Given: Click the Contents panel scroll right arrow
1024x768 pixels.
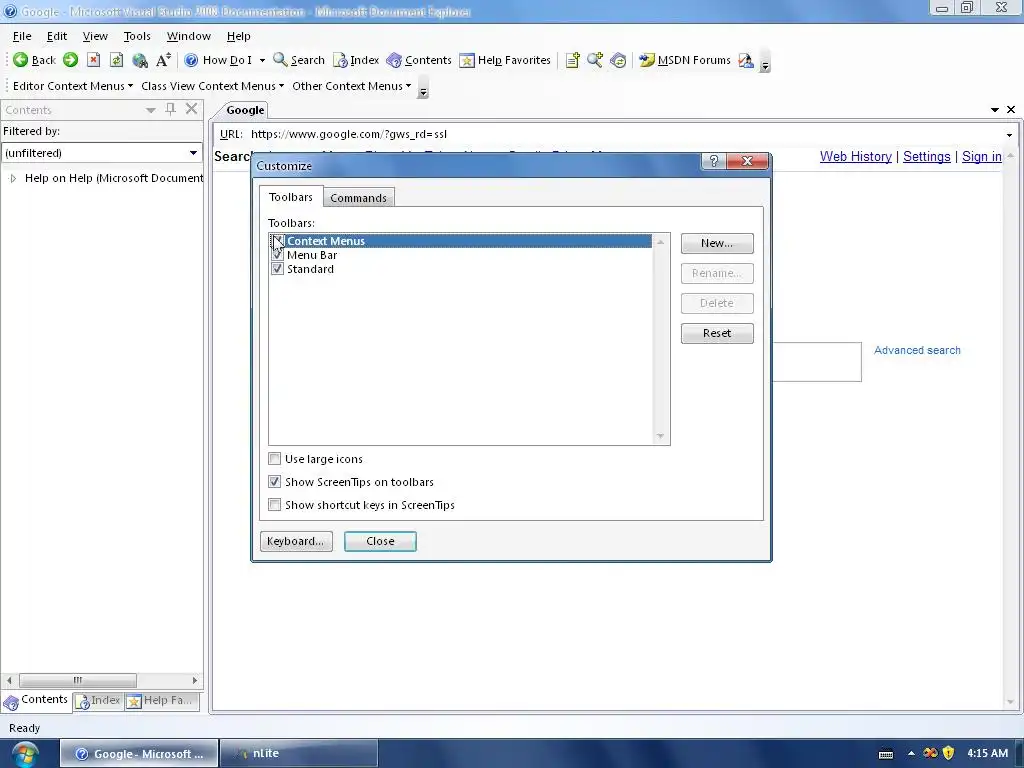Looking at the screenshot, I should tap(195, 680).
